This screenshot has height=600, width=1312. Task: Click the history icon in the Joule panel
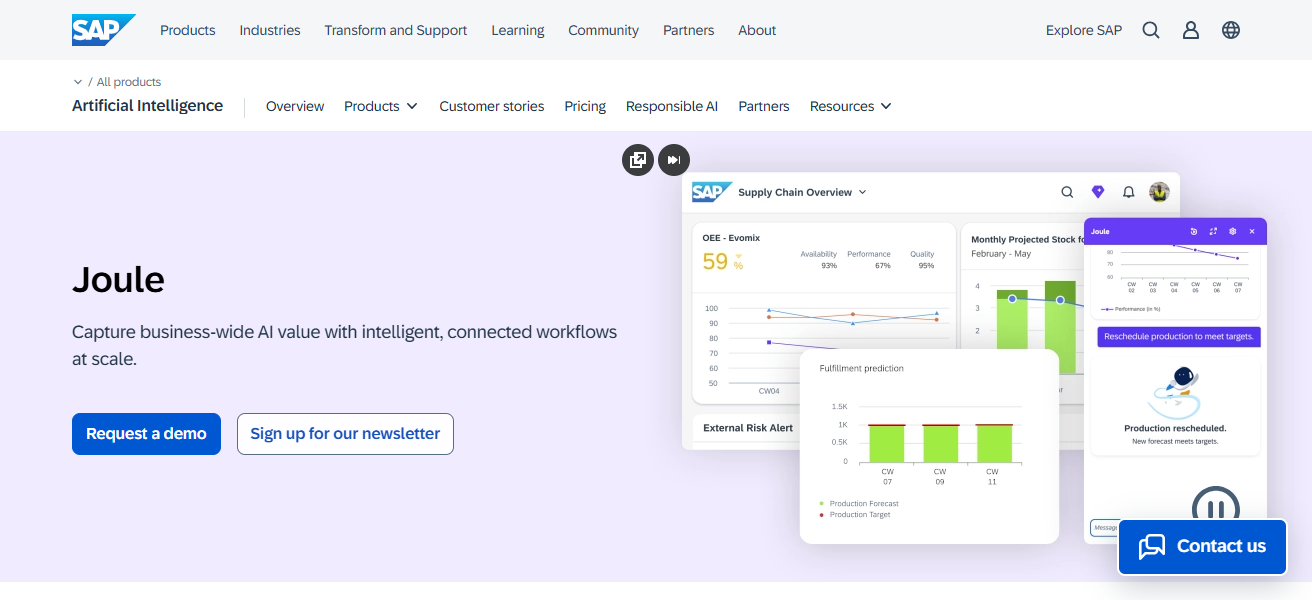pos(1194,231)
